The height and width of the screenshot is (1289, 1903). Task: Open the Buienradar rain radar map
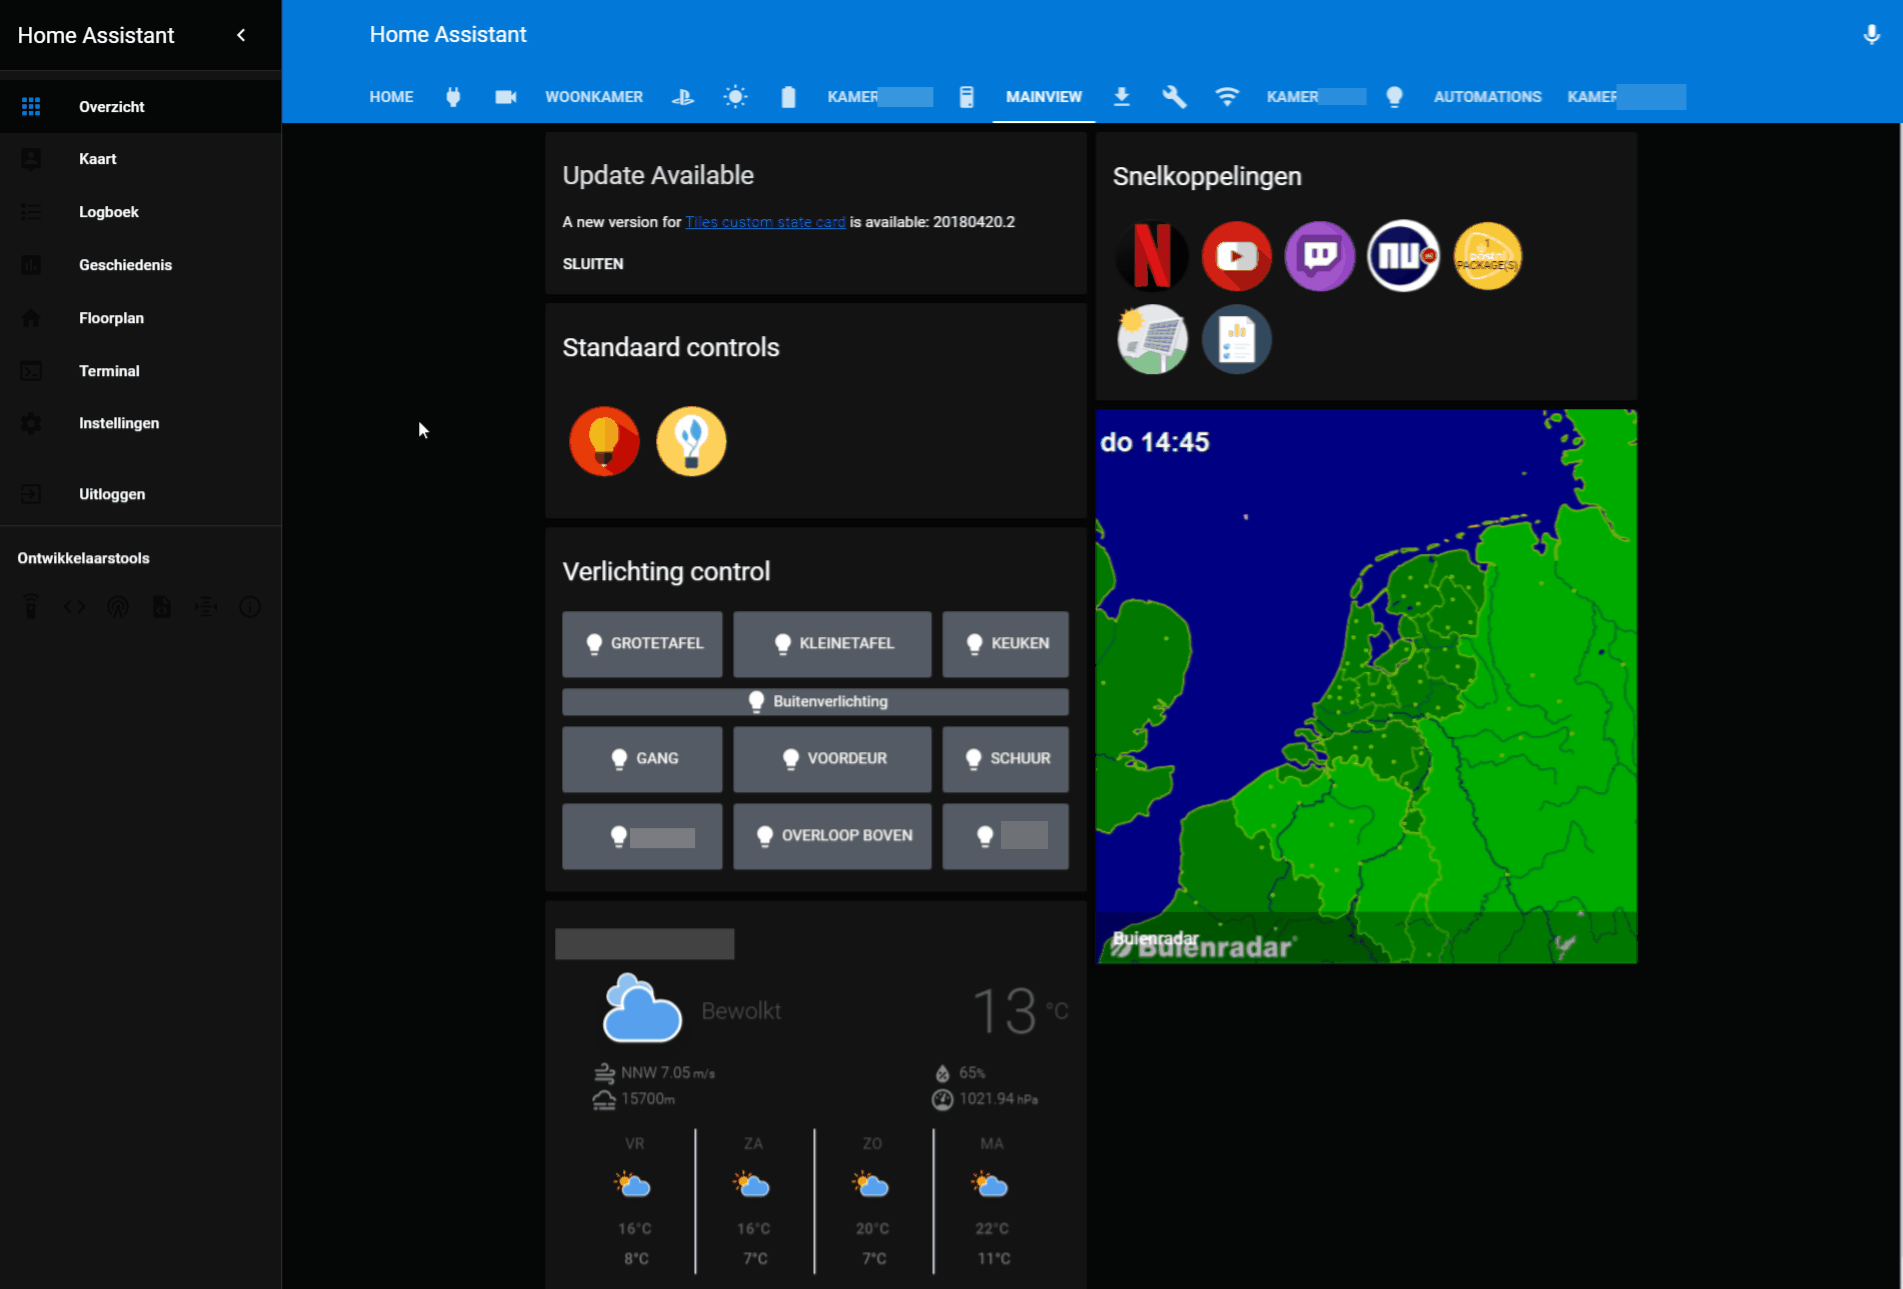click(x=1366, y=686)
